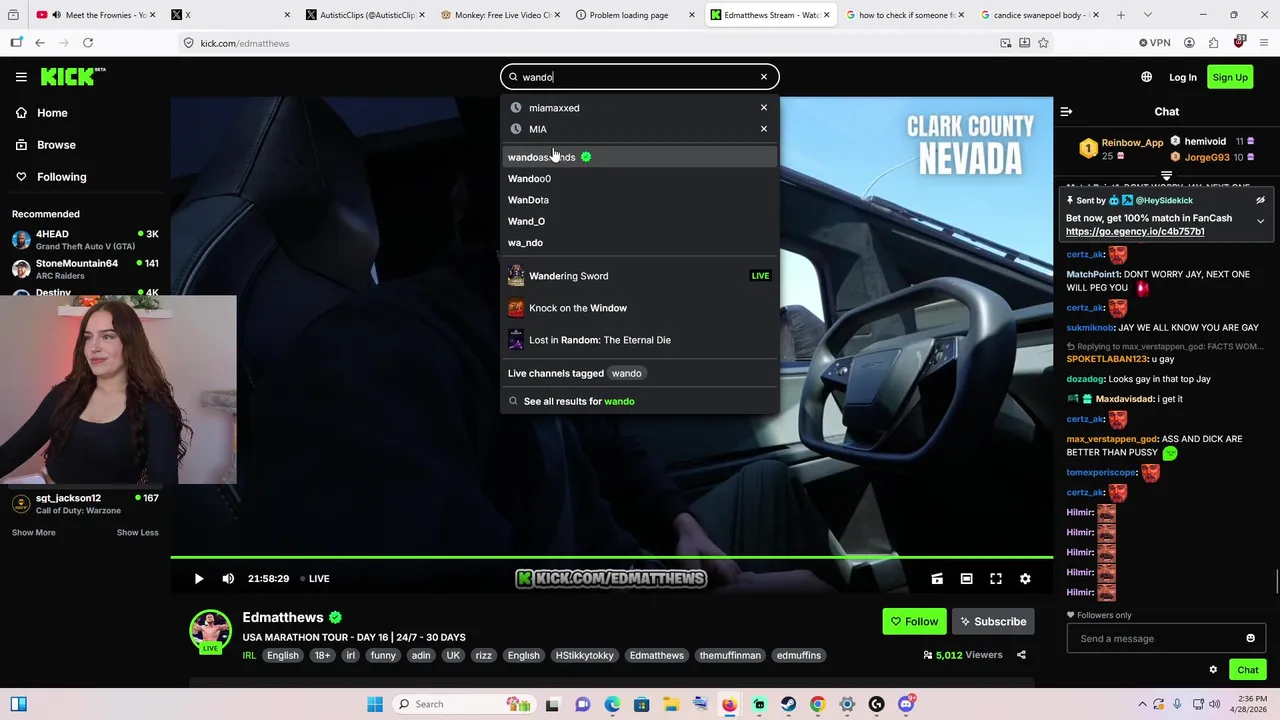This screenshot has height=720, width=1280.
Task: Share the stream
Action: click(1021, 655)
